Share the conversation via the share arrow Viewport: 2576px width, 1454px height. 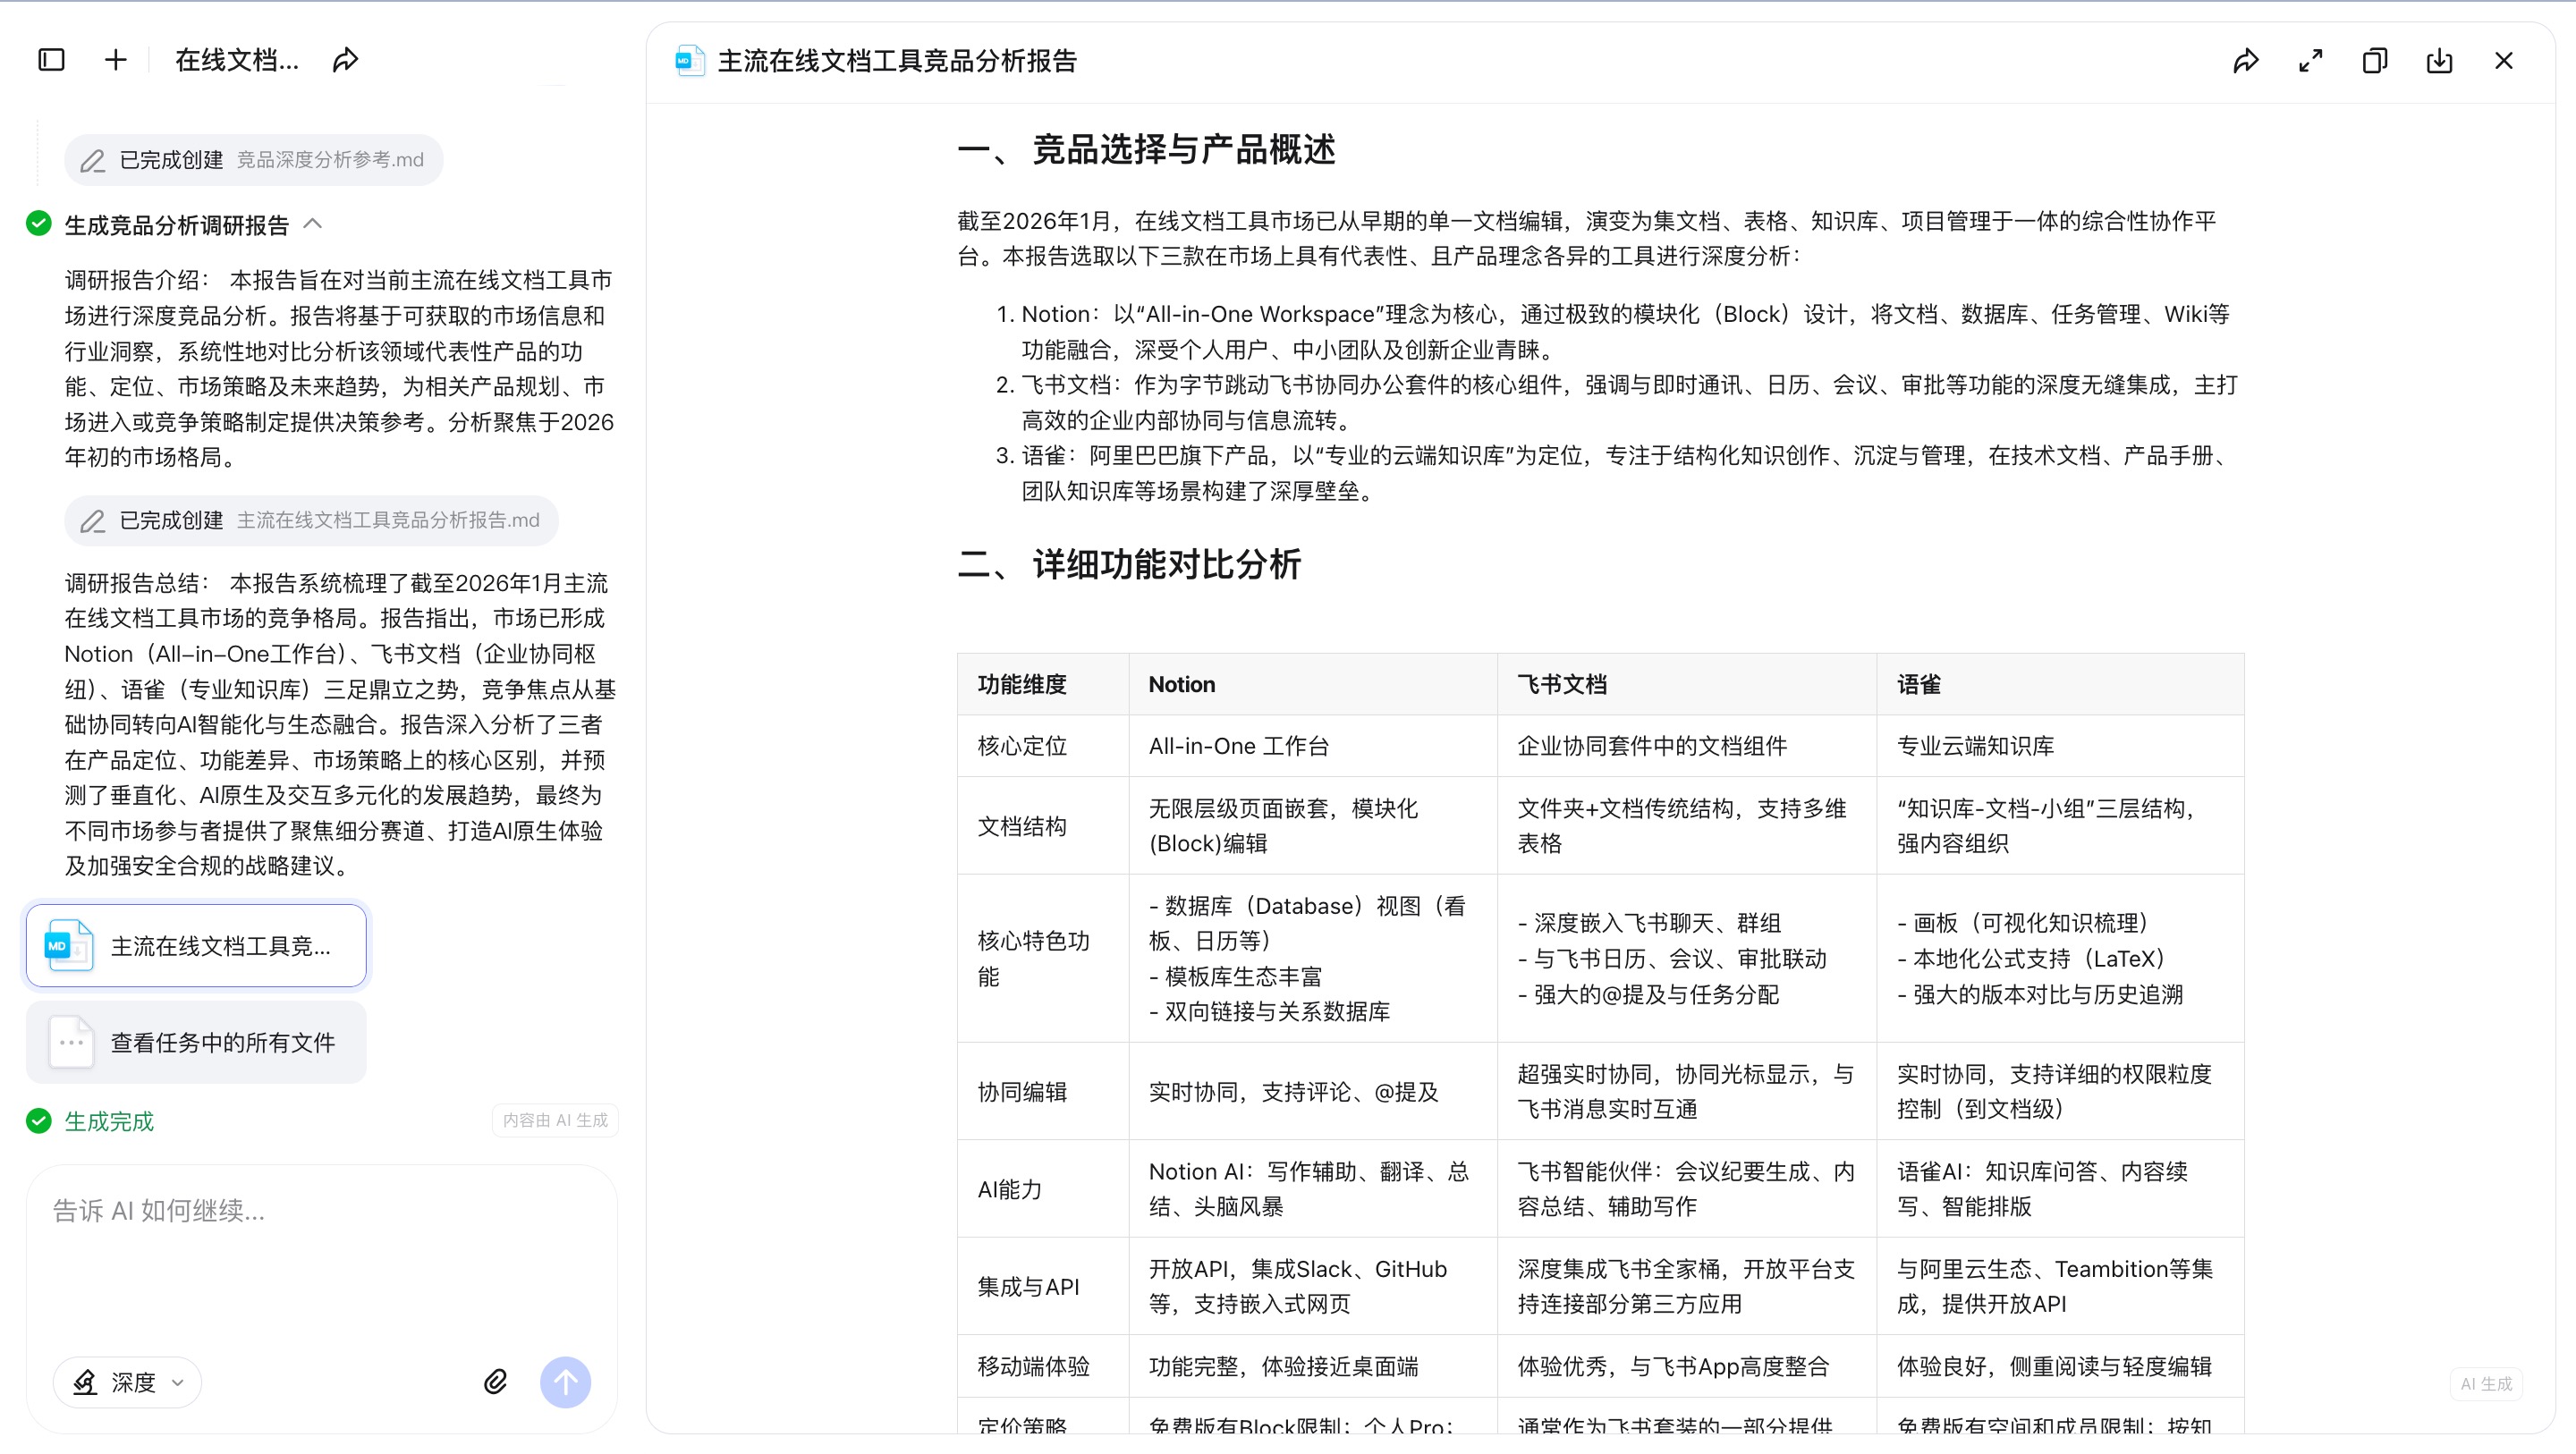click(x=344, y=60)
